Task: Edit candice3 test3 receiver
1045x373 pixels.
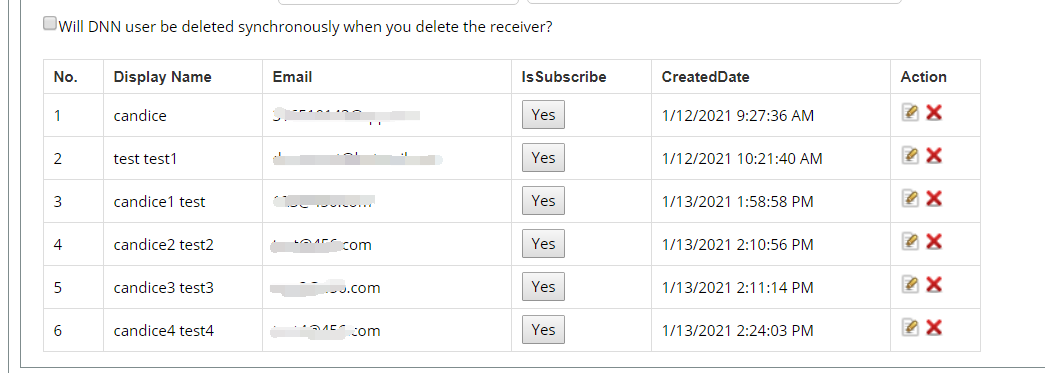Action: tap(910, 284)
